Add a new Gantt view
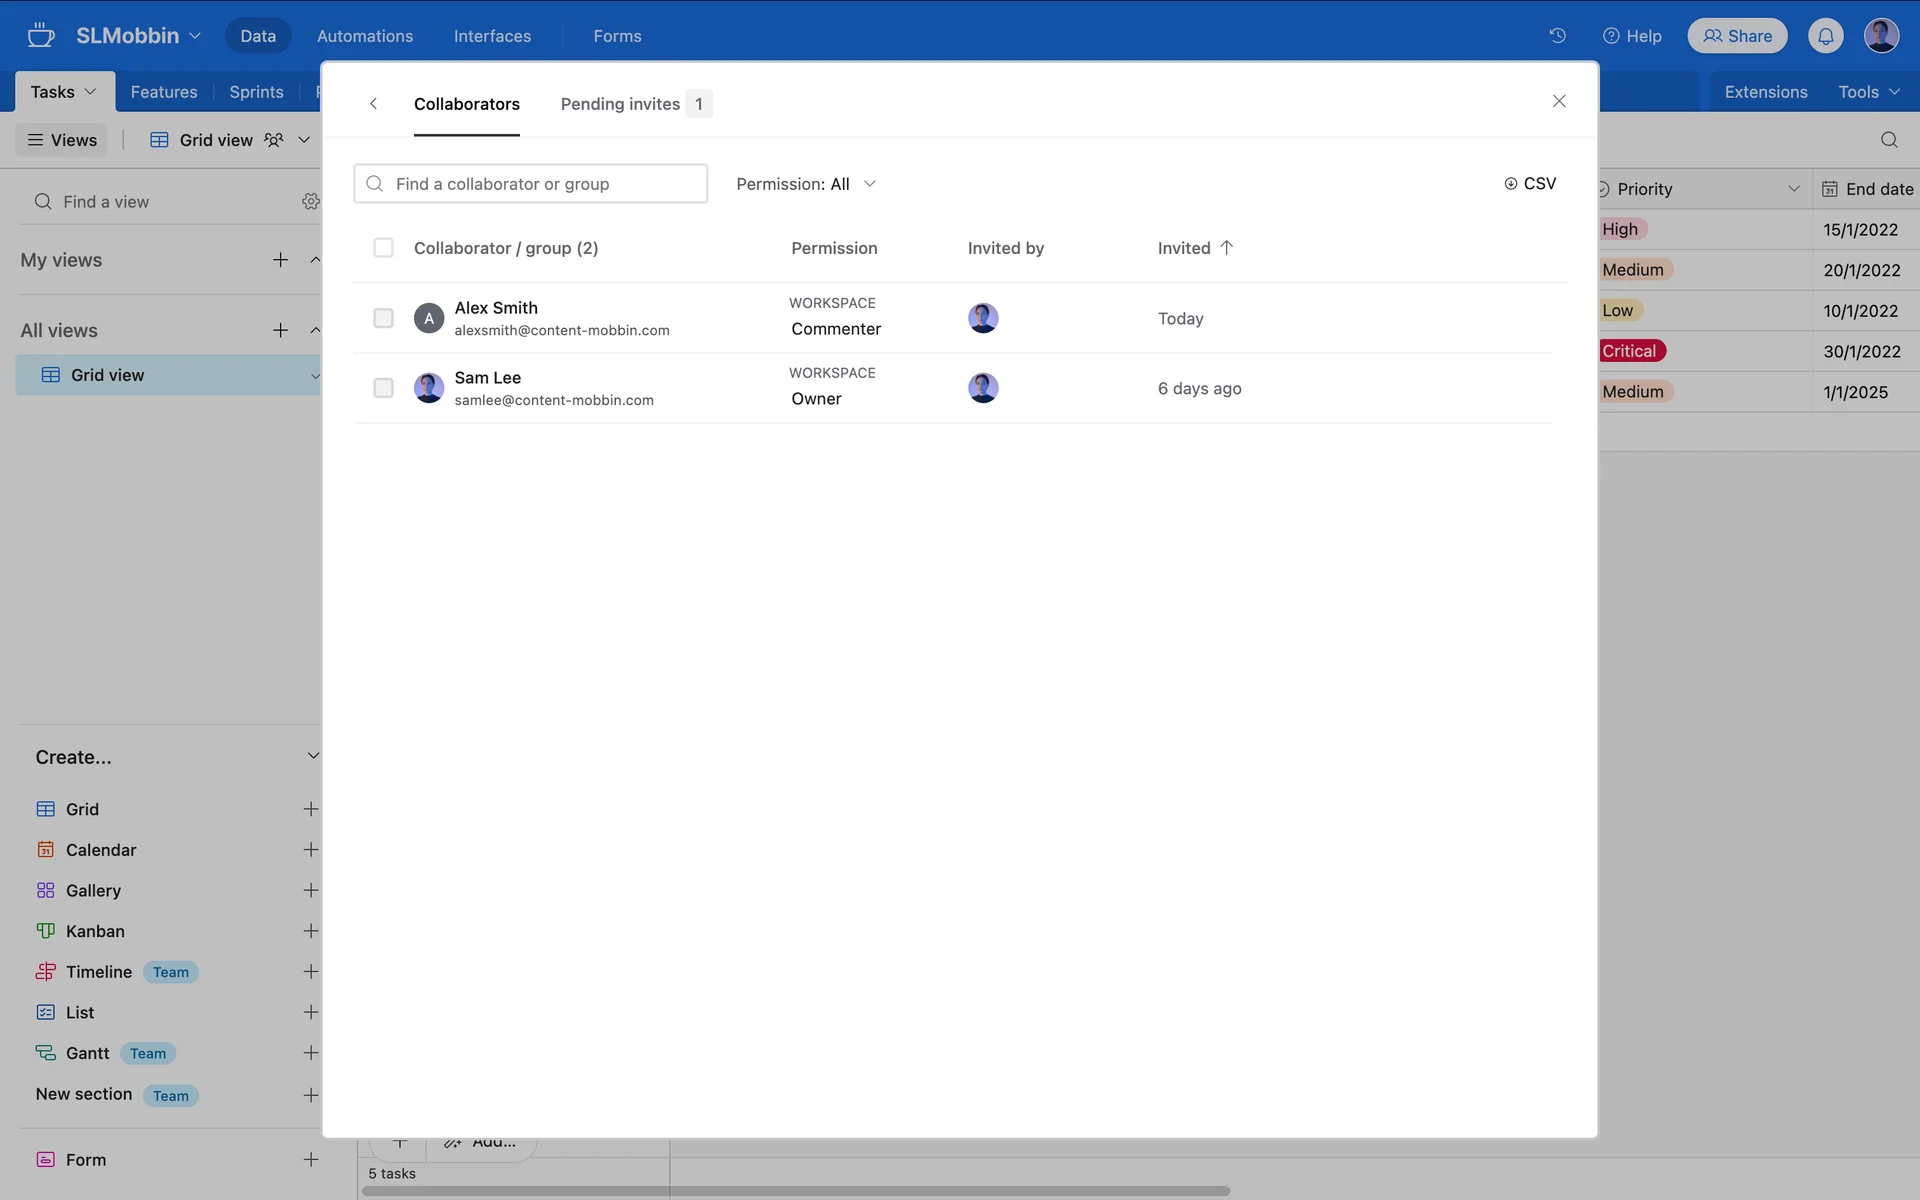The height and width of the screenshot is (1200, 1920). (310, 1053)
